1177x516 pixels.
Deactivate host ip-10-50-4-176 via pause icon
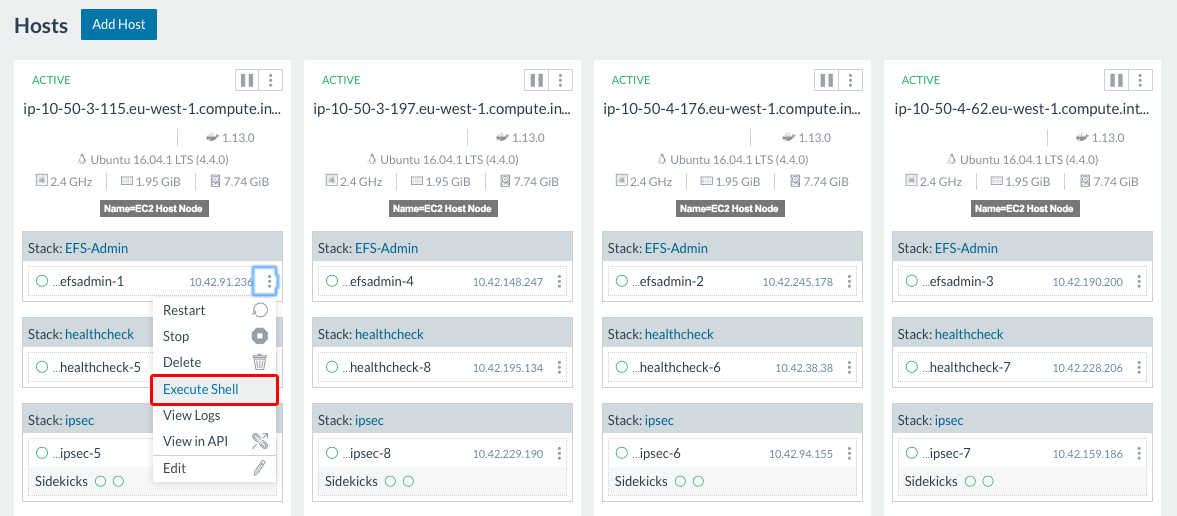click(826, 80)
